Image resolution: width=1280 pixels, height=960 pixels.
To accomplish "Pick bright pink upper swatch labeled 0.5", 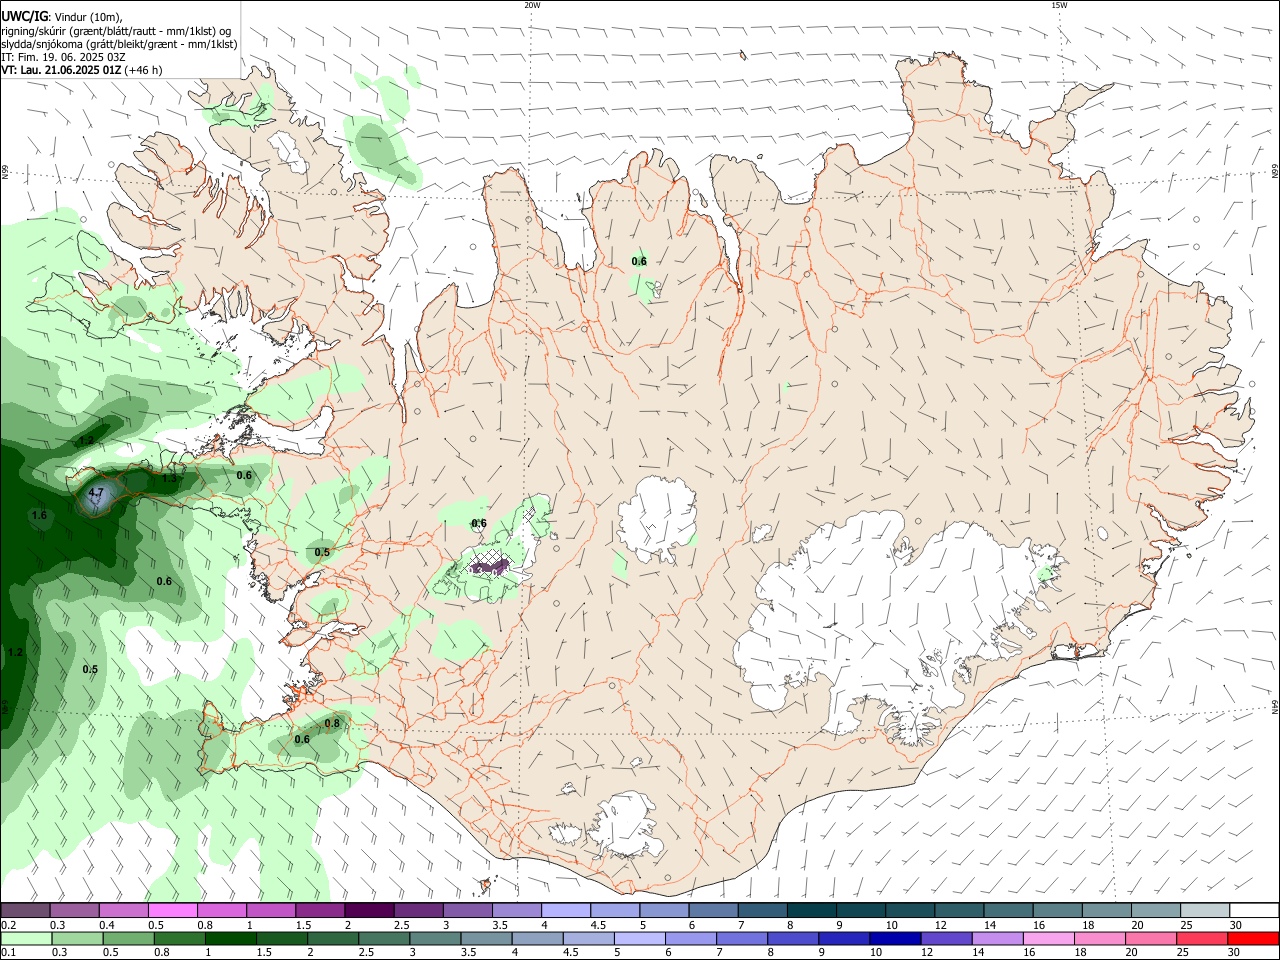I will click(x=172, y=911).
